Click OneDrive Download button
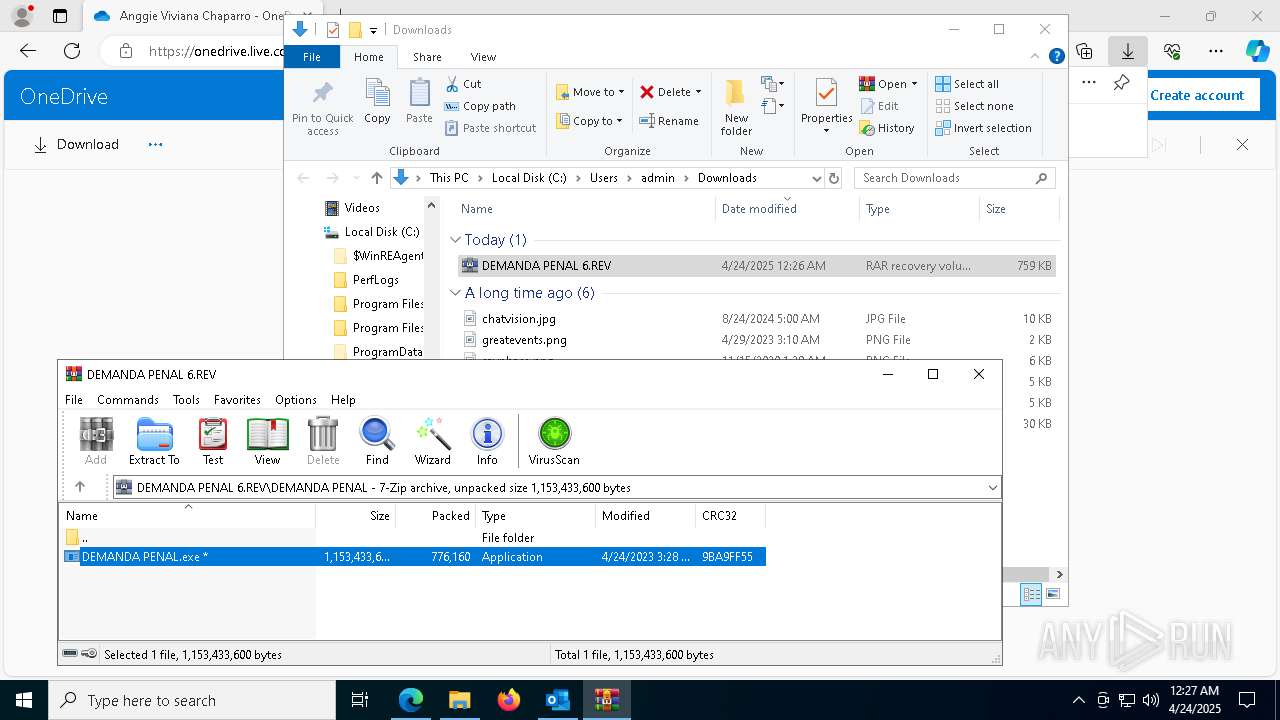This screenshot has height=720, width=1280. click(x=76, y=144)
